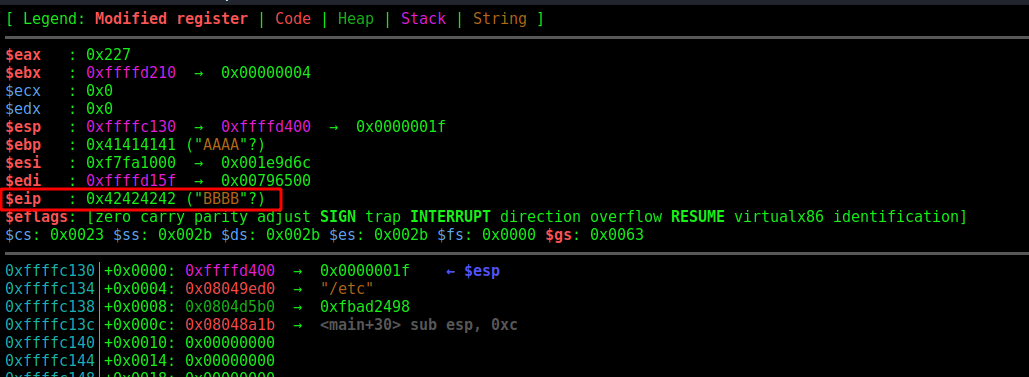Screen dimensions: 1029x377
Task: Click the $eip register value 0x42424242
Action: tap(131, 198)
